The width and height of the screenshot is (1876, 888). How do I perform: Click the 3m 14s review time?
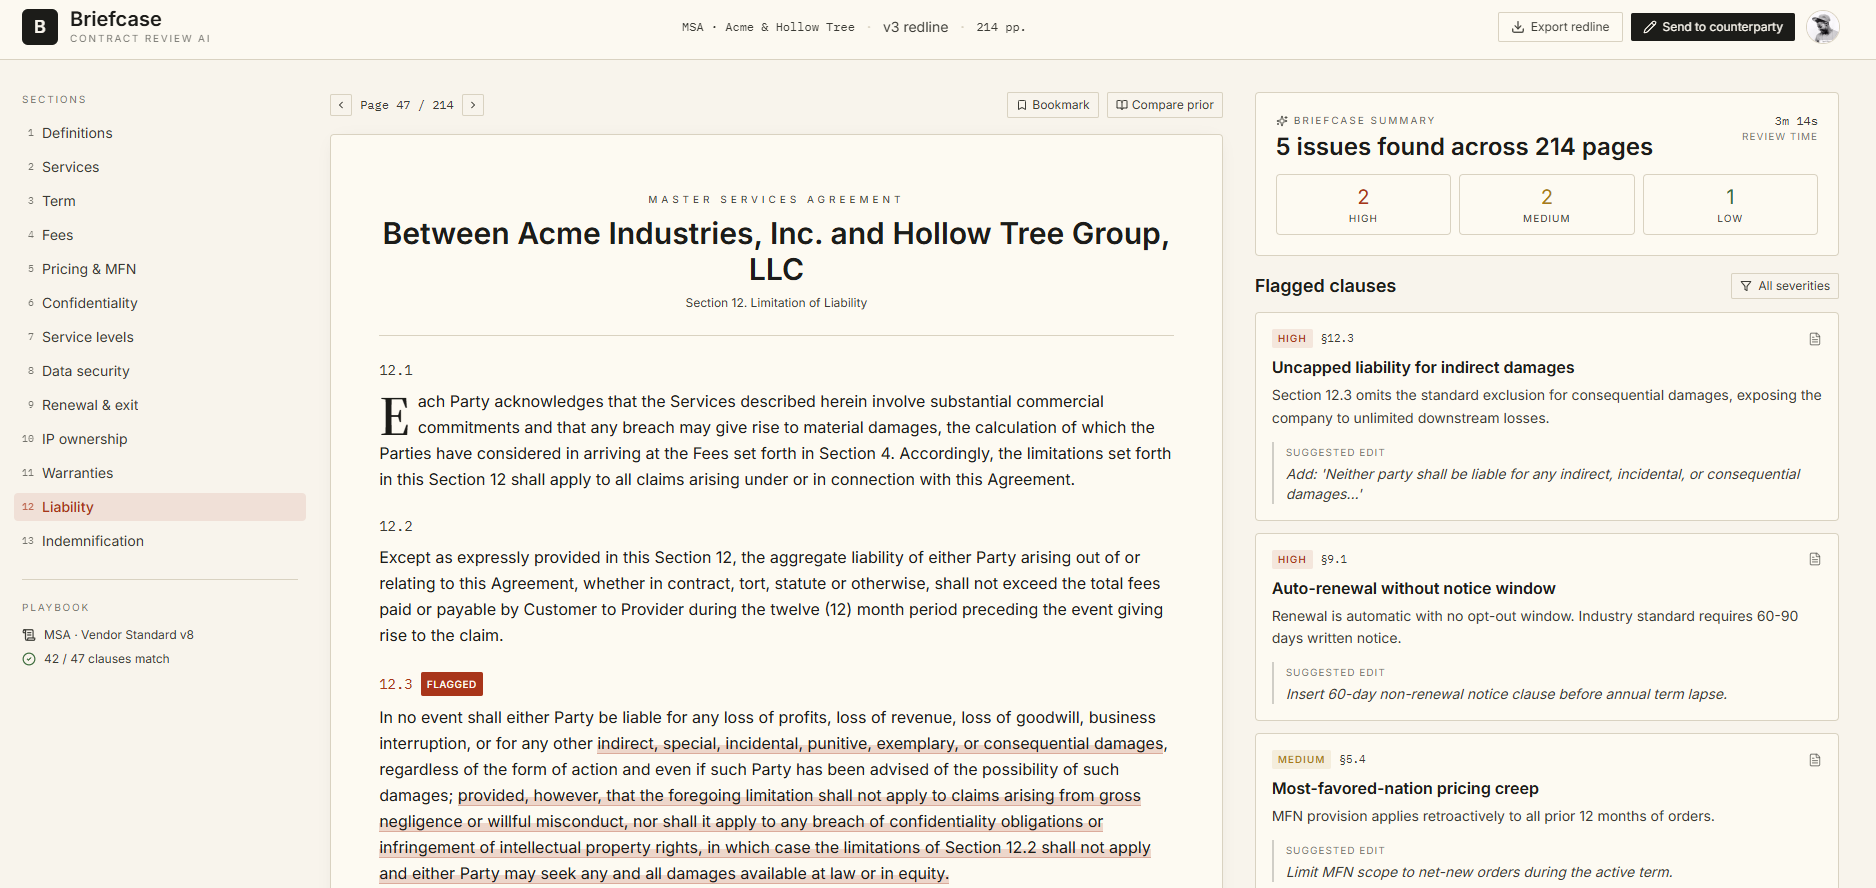[1796, 121]
